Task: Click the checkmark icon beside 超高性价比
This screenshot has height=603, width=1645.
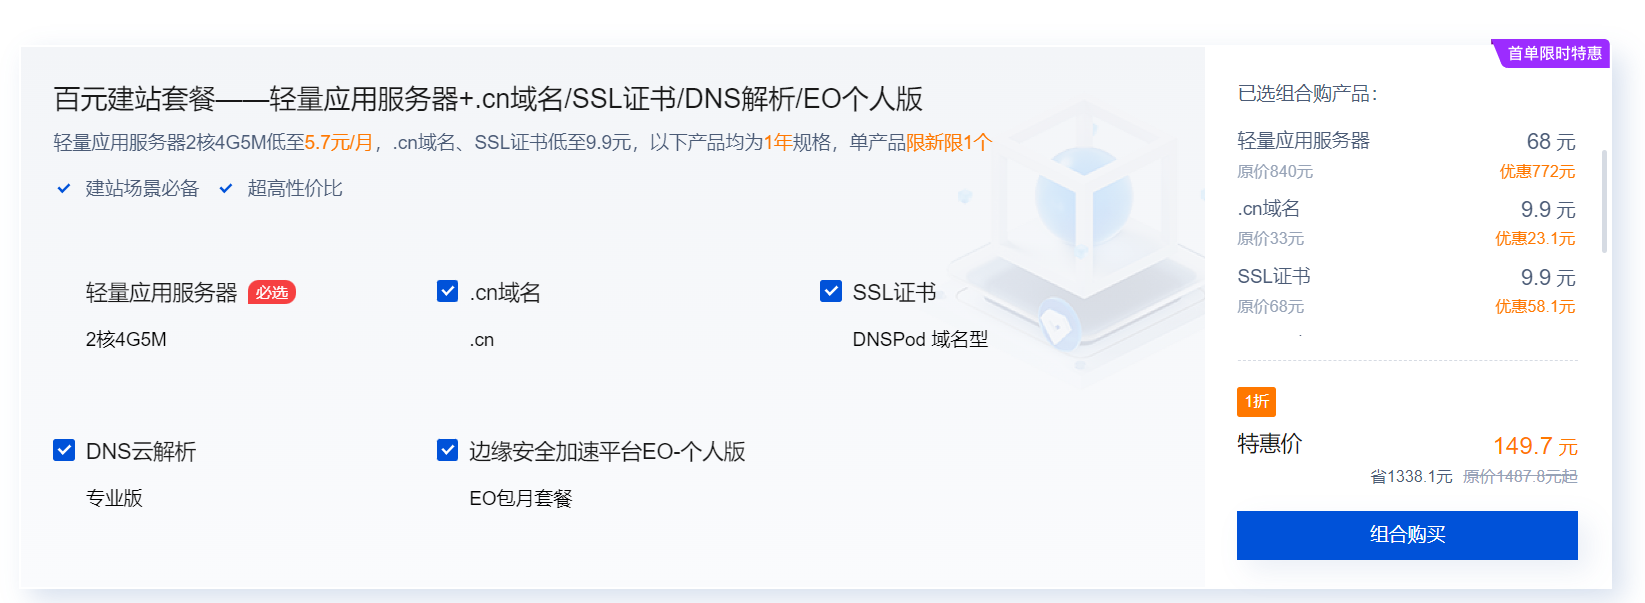Action: (226, 188)
